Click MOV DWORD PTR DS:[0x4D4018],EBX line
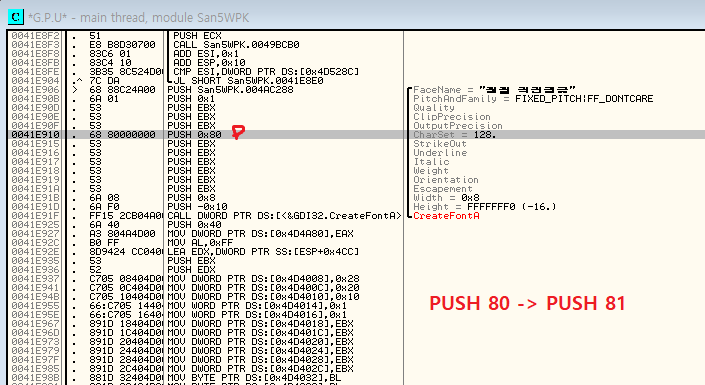 coord(260,323)
